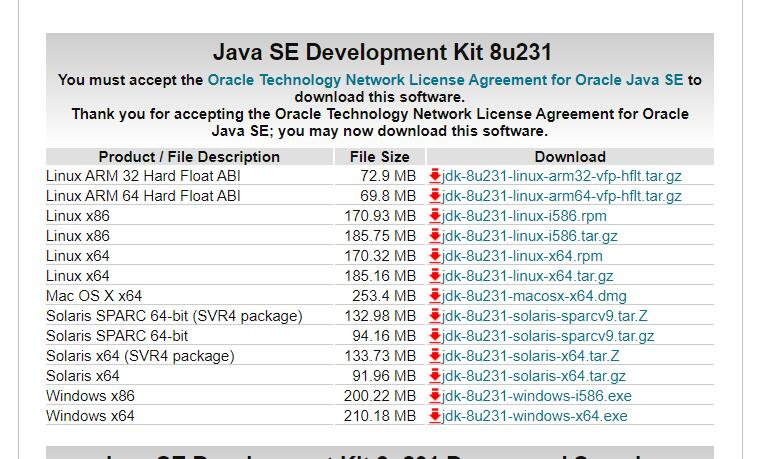Viewport: 779px width, 459px height.
Task: Download jdk-8u231-linux-x64.rpm link
Action: (x=522, y=256)
